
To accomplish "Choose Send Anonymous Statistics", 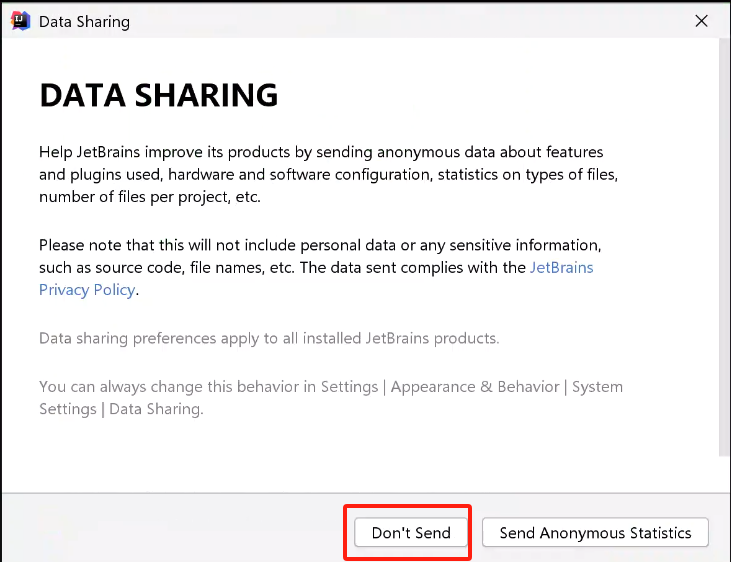I will coord(595,532).
